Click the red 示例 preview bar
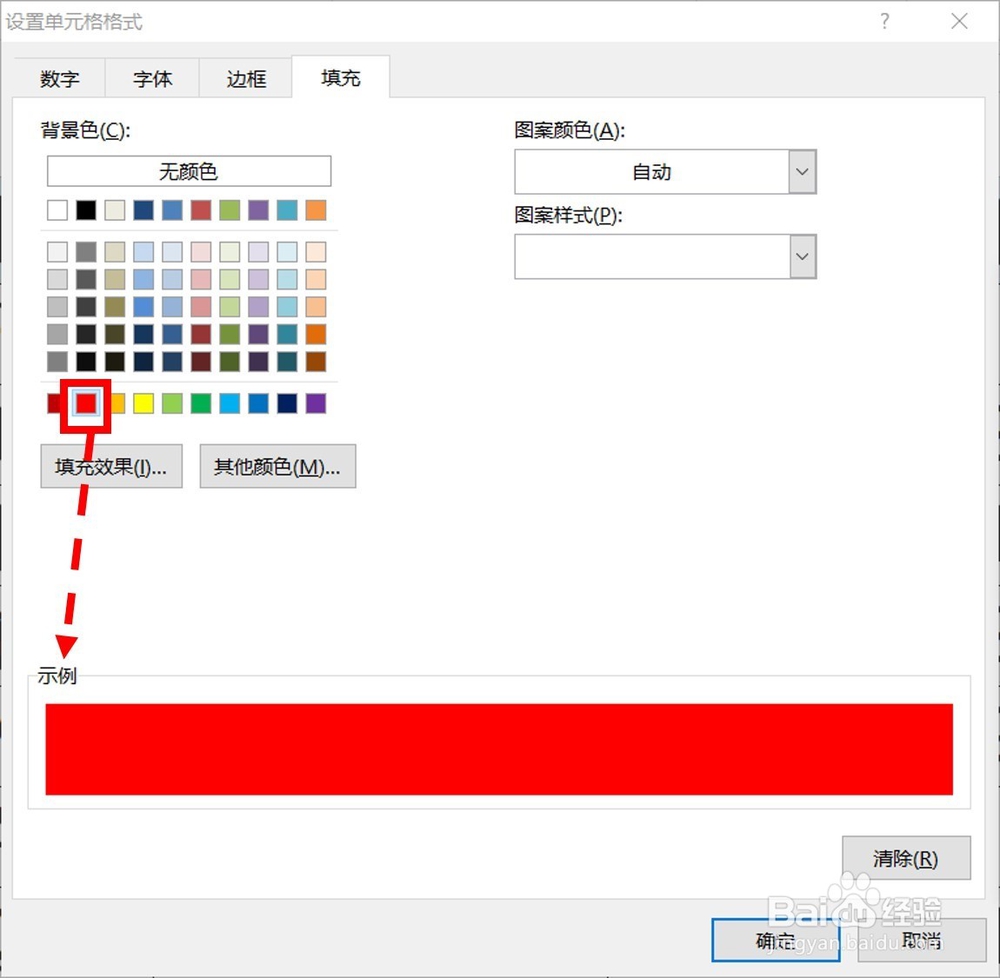 tap(499, 749)
